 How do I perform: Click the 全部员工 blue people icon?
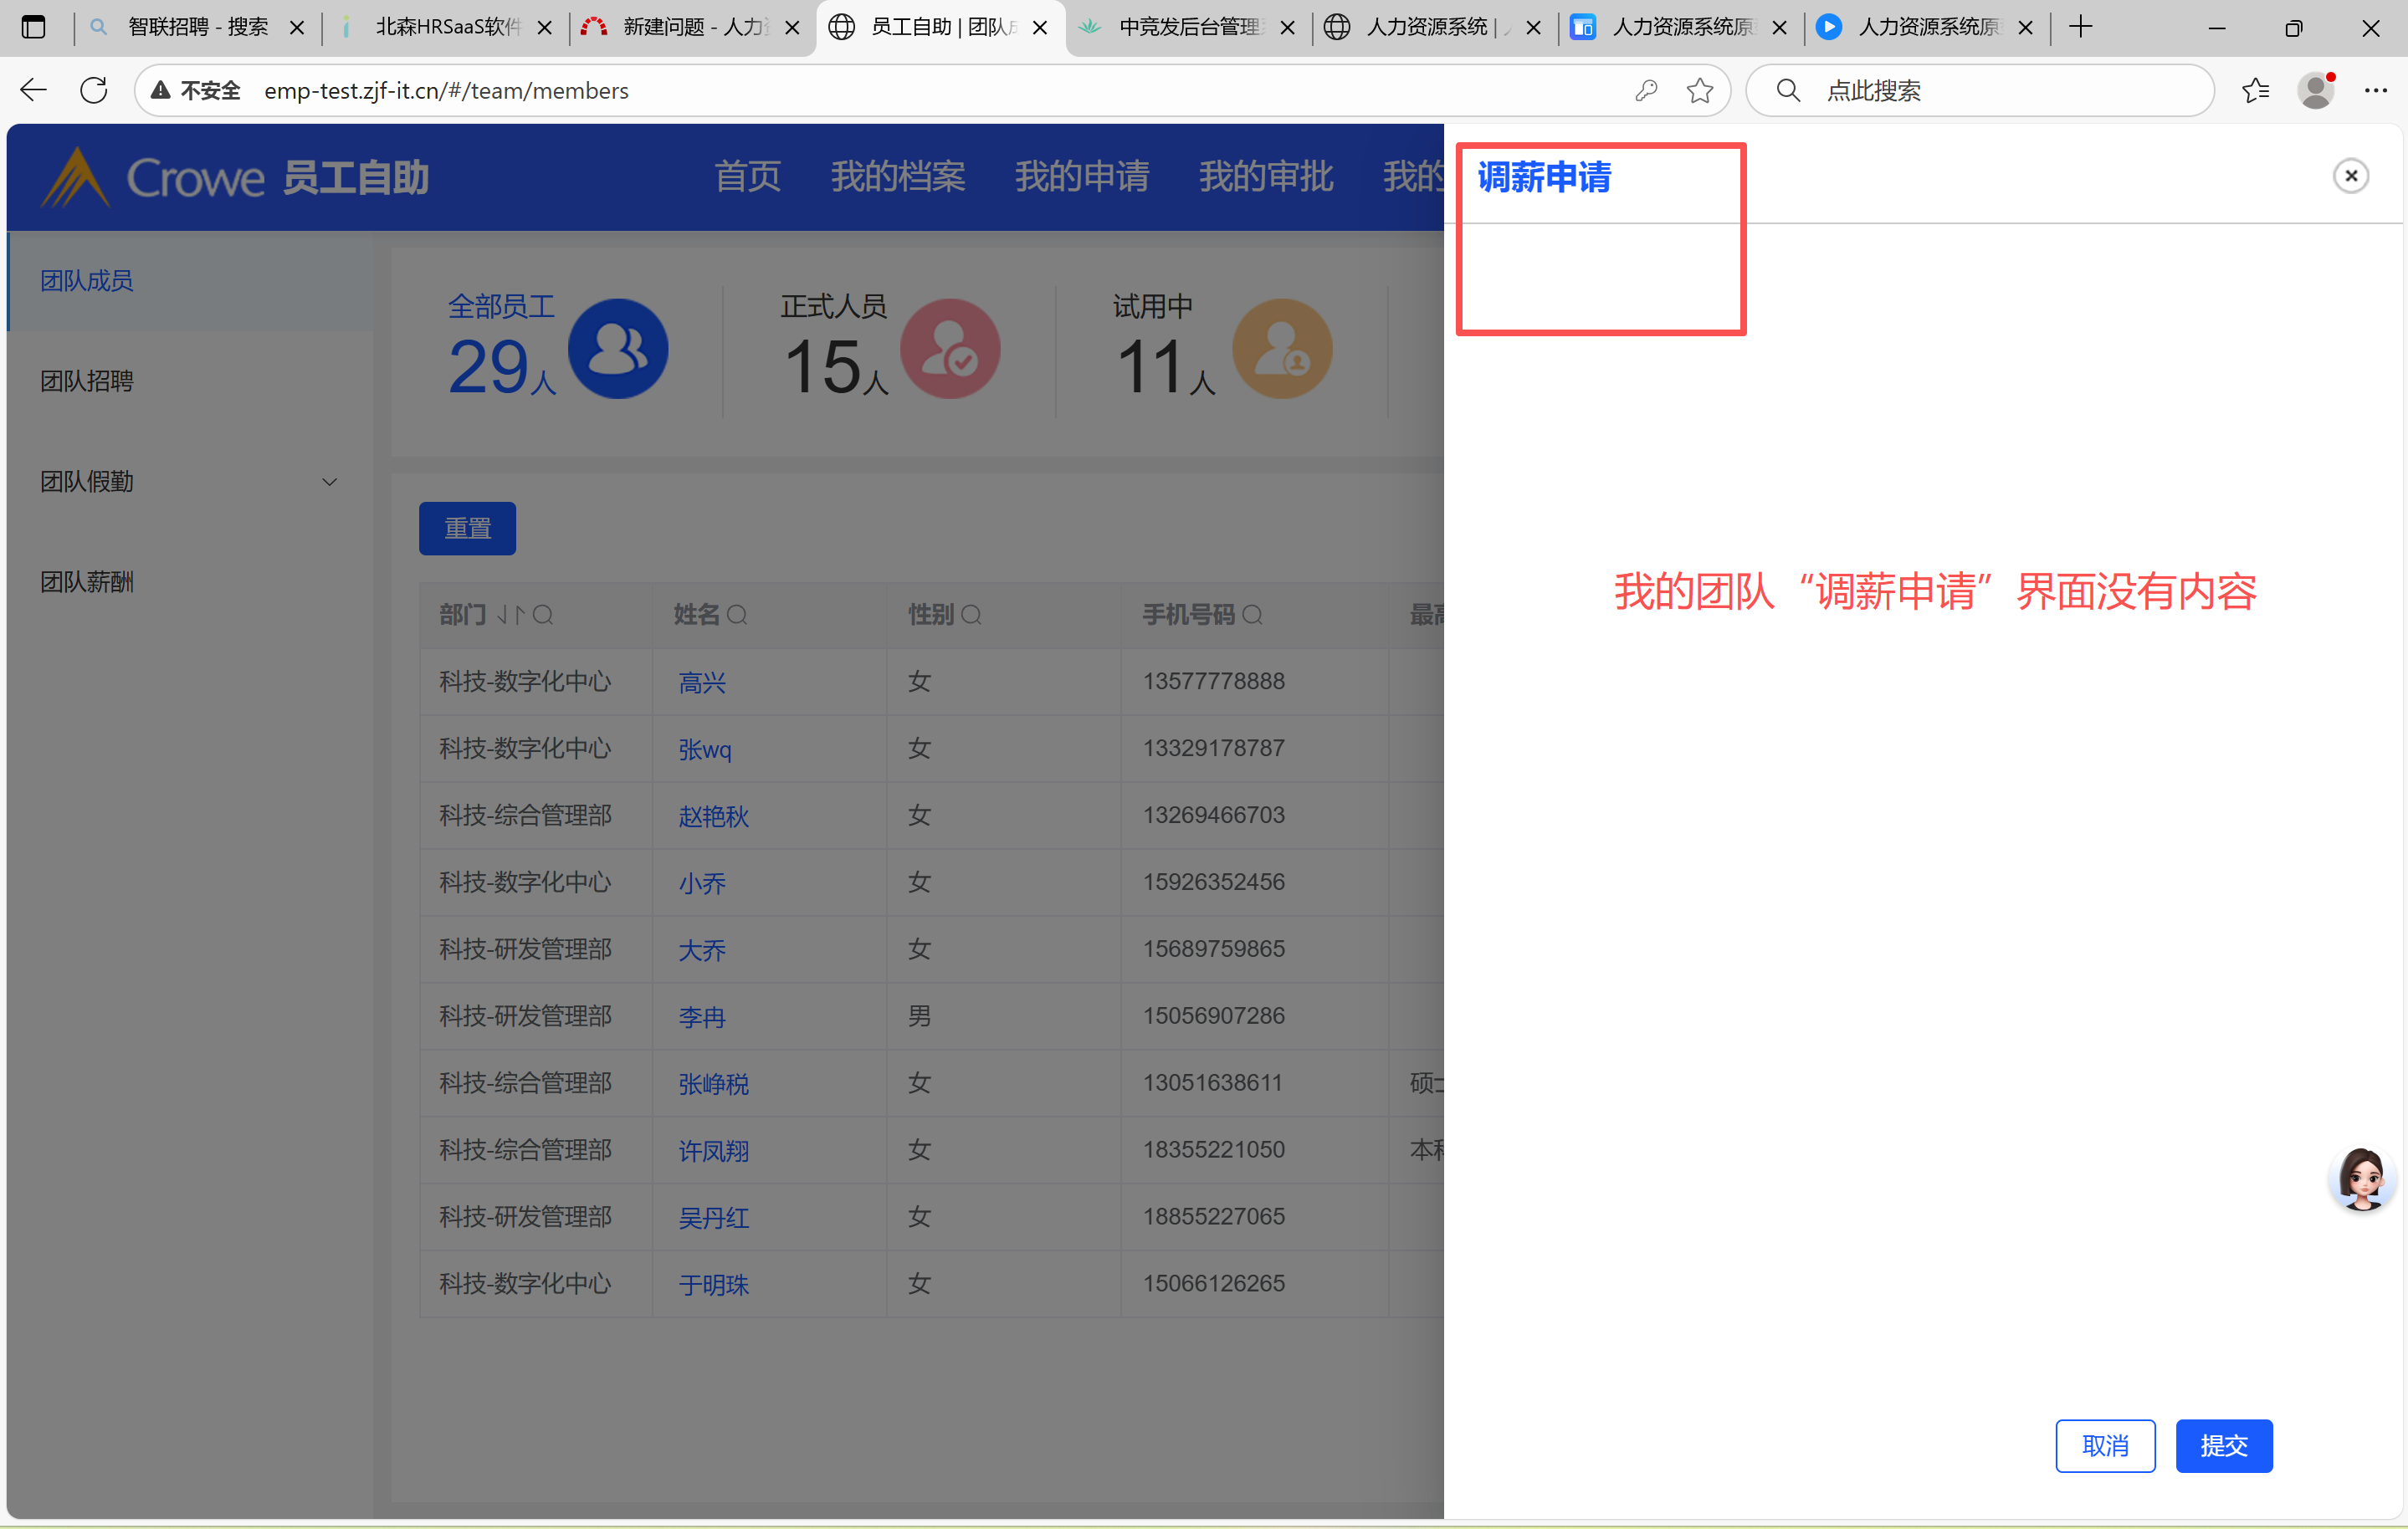point(618,349)
